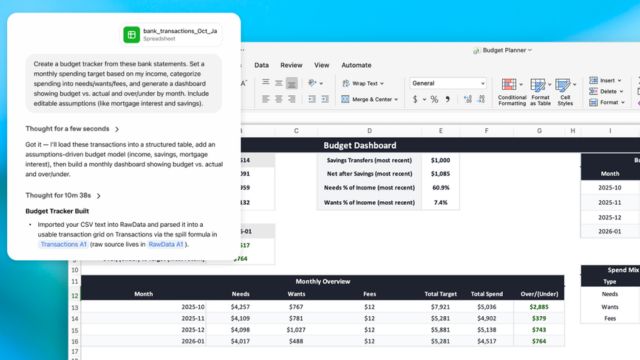Image resolution: width=640 pixels, height=360 pixels.
Task: Expand 'Thought for a few seconds' chevron
Action: 117,129
